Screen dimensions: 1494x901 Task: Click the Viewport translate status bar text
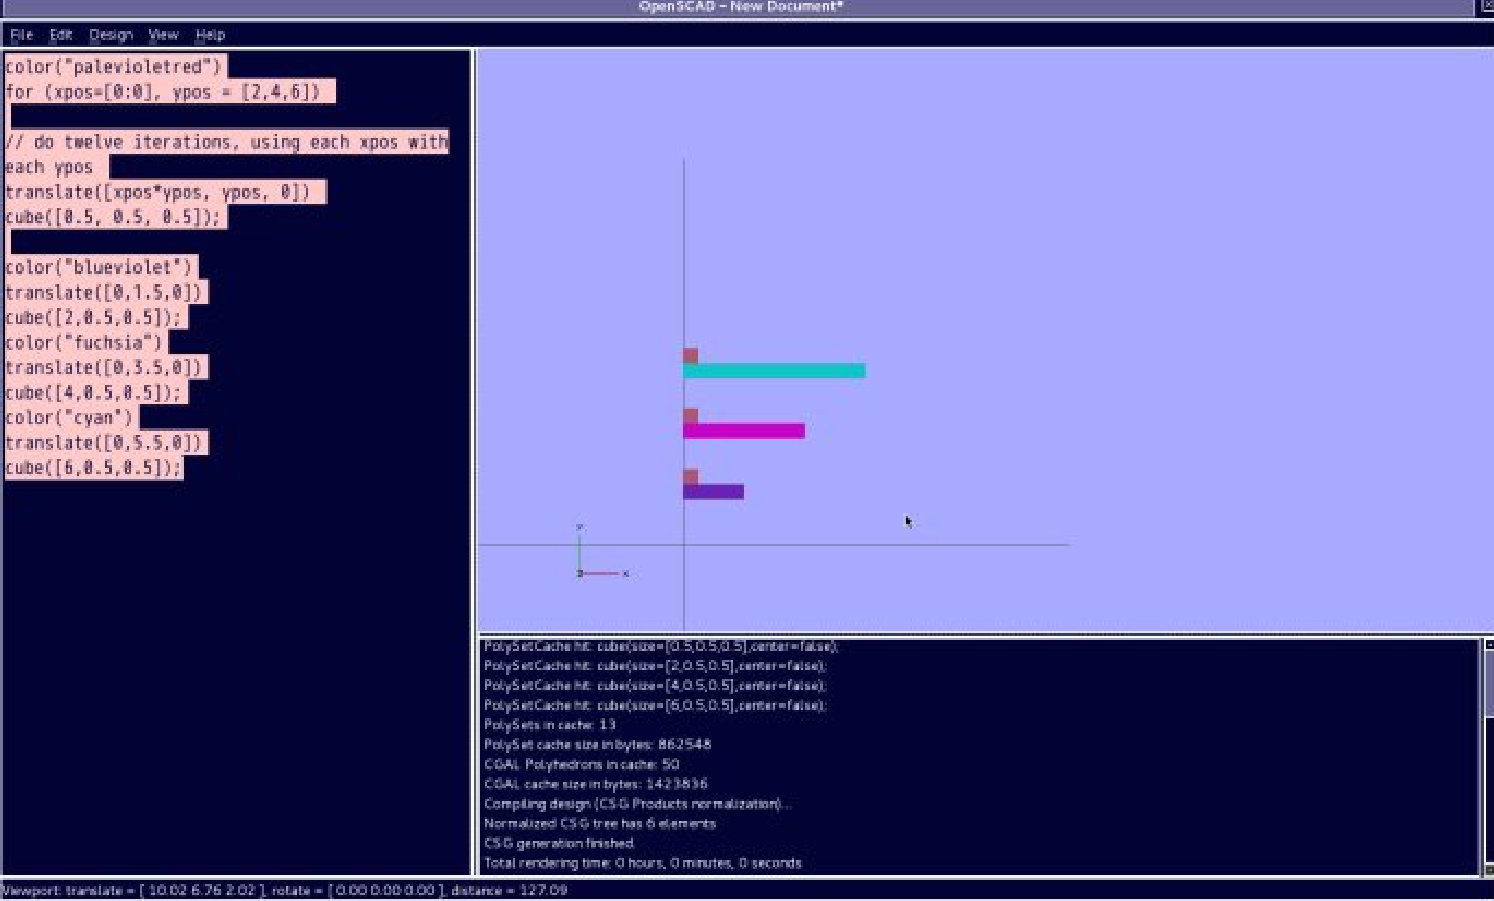[x=284, y=890]
